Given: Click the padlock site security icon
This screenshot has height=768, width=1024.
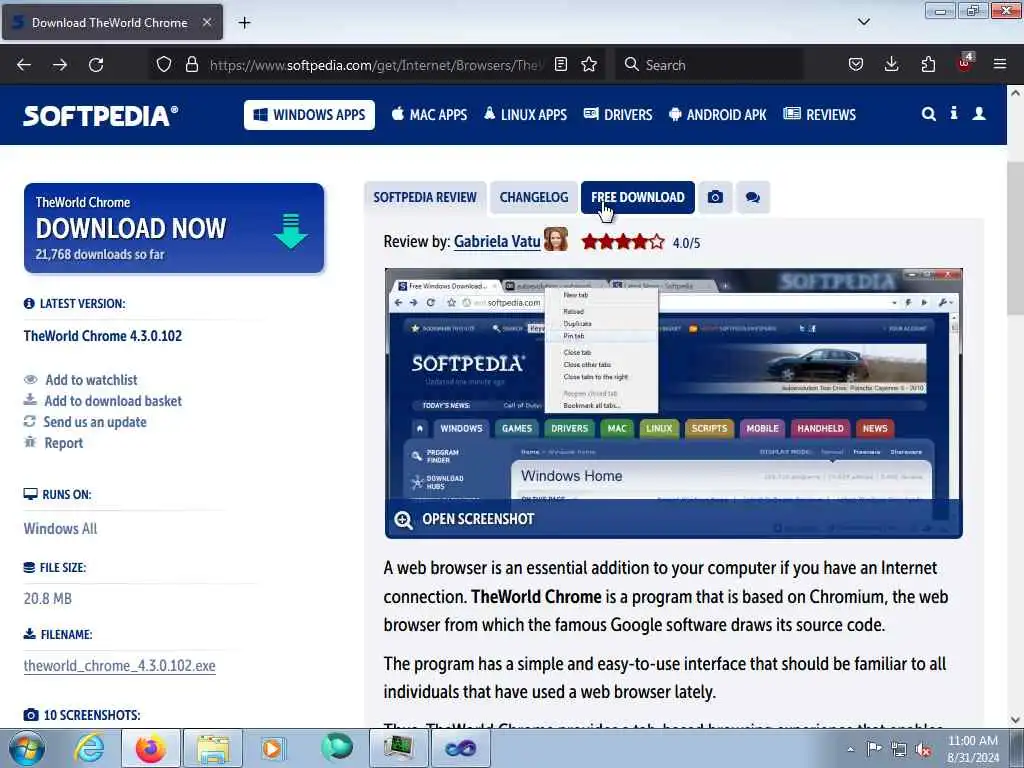Looking at the screenshot, I should (191, 65).
